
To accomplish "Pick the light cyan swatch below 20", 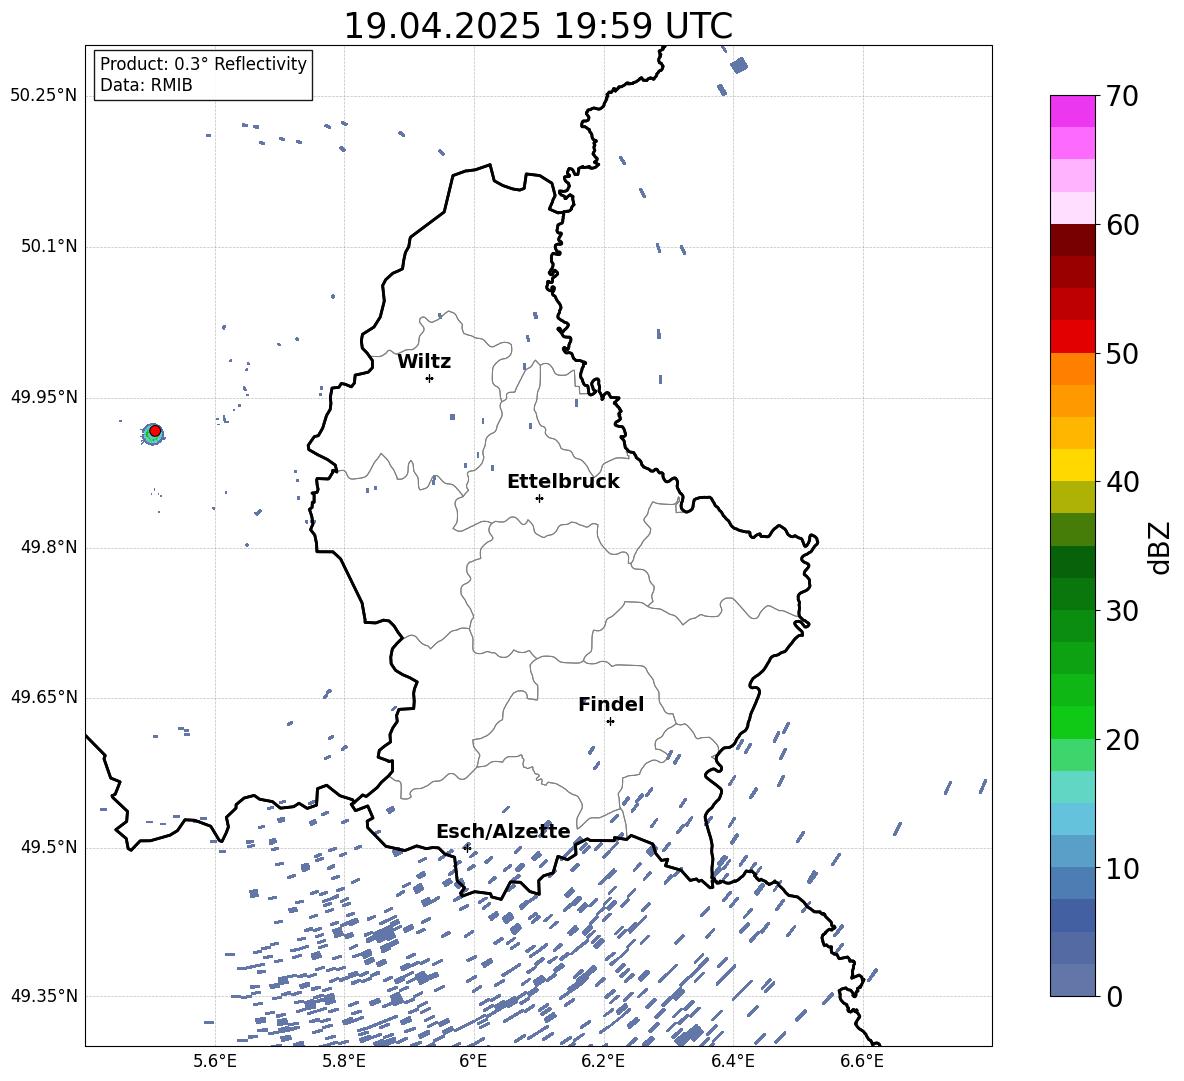I will pyautogui.click(x=1072, y=787).
